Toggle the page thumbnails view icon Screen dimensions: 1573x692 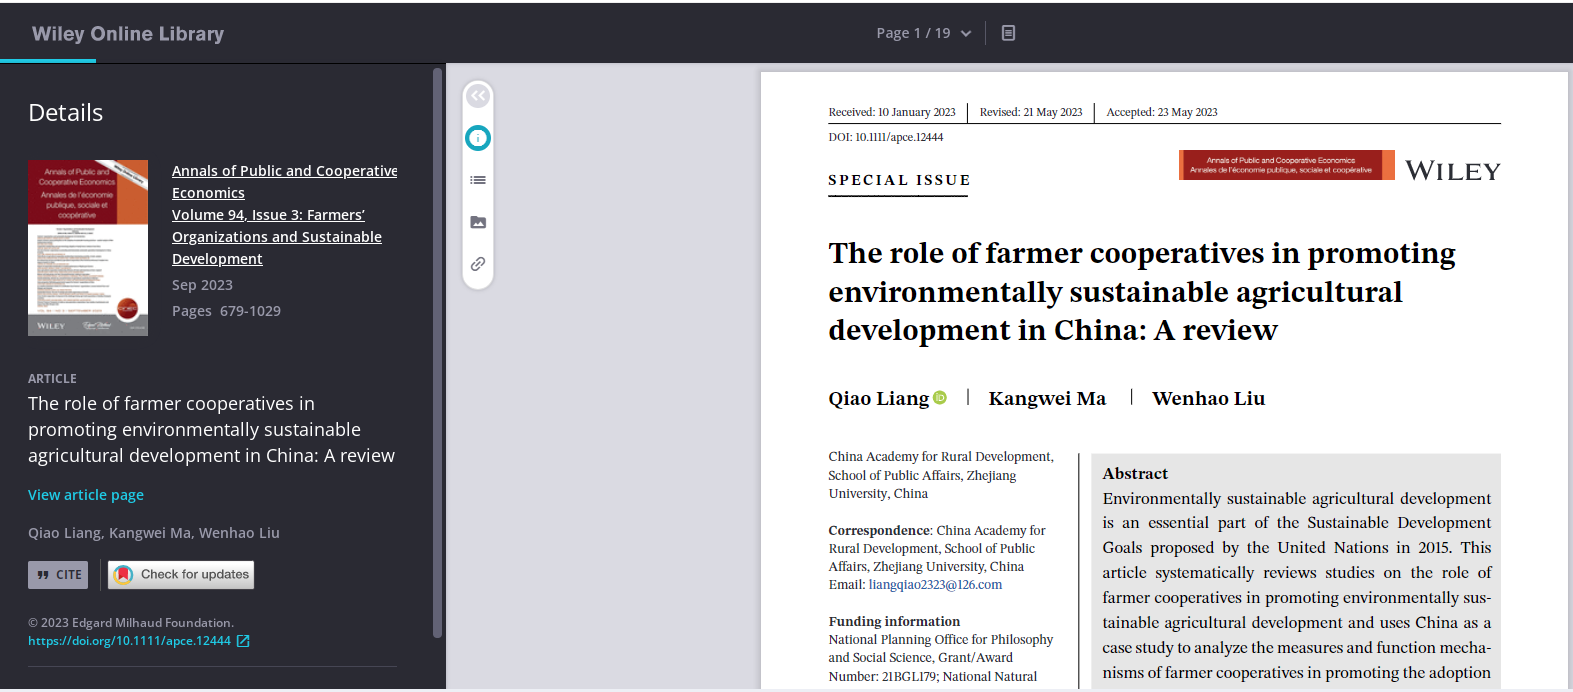[x=1008, y=33]
